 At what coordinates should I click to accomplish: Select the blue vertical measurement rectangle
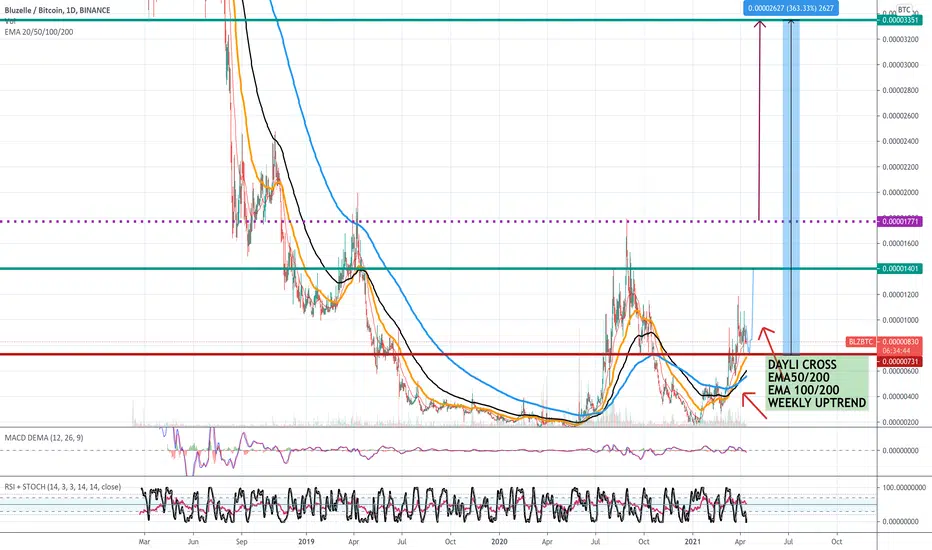click(791, 187)
